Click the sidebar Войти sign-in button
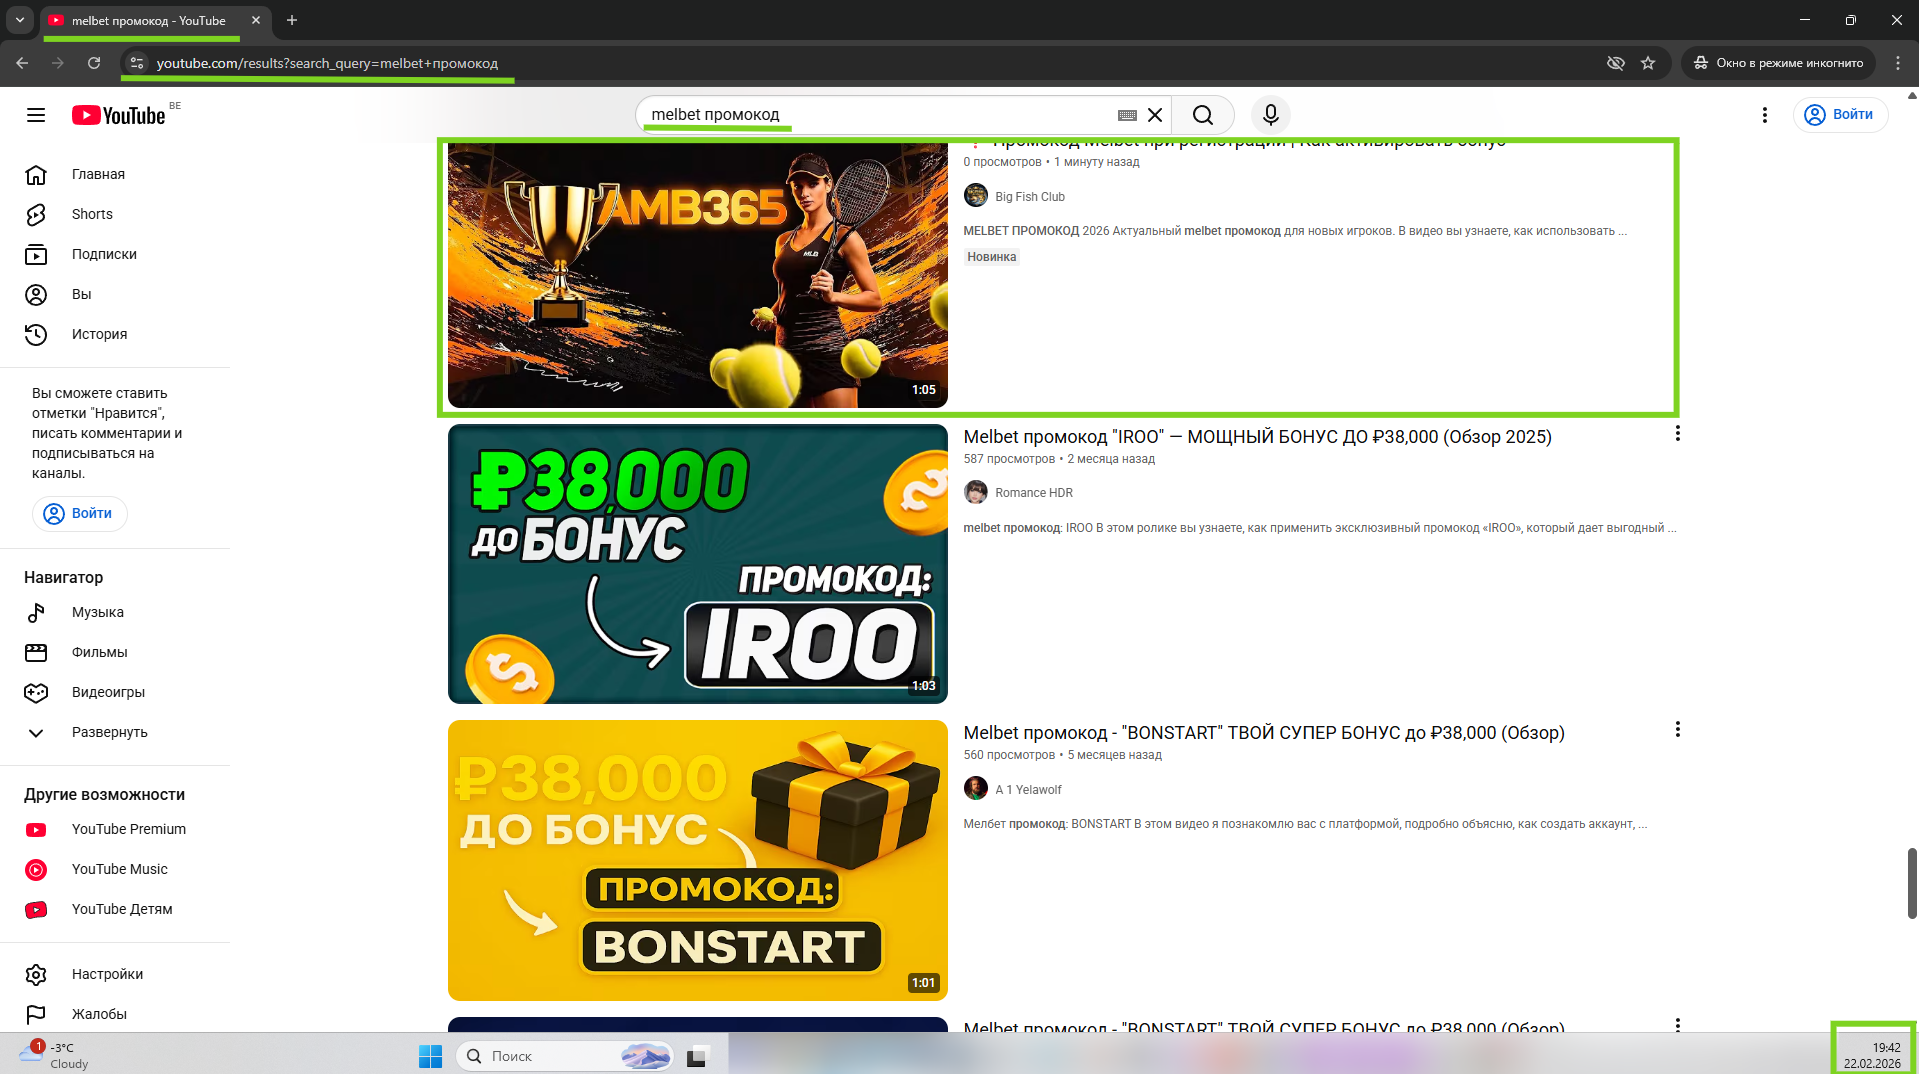Viewport: 1919px width, 1074px height. coord(80,513)
